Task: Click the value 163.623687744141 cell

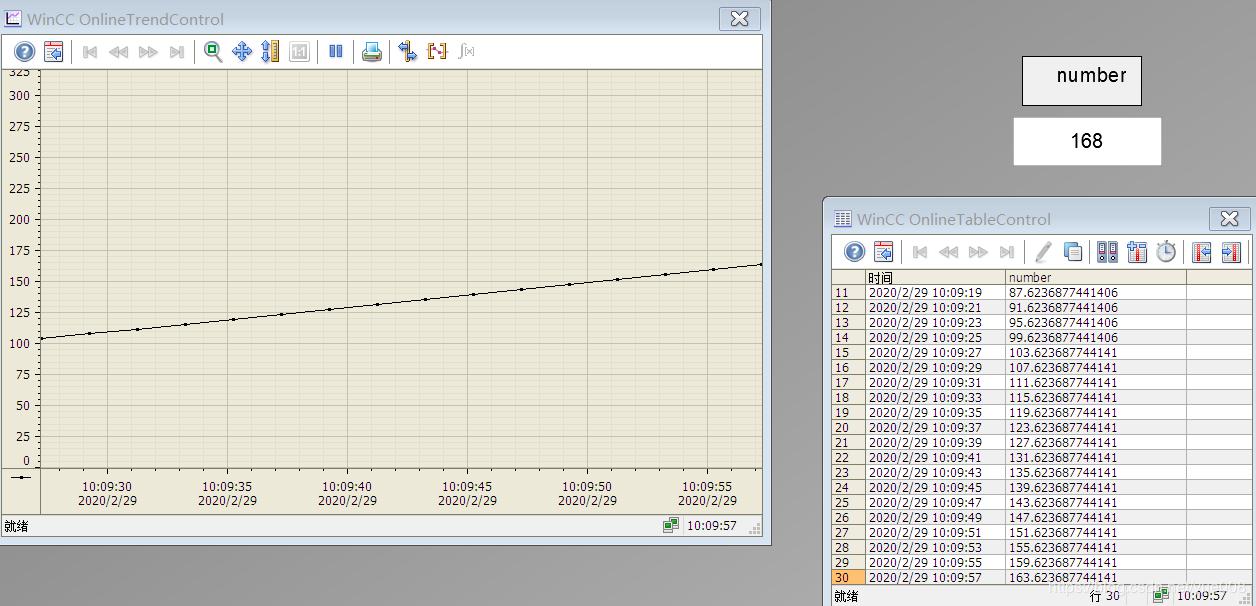Action: [x=1096, y=578]
